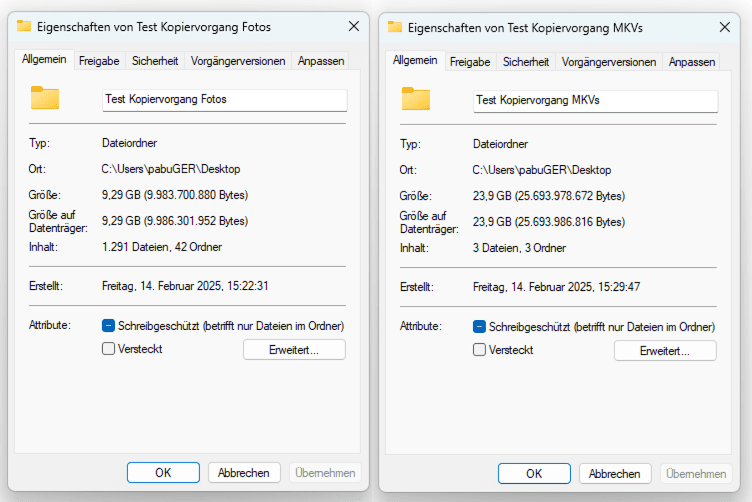Open Freigabe tab in Fotos dialog
The width and height of the screenshot is (752, 502).
(99, 61)
